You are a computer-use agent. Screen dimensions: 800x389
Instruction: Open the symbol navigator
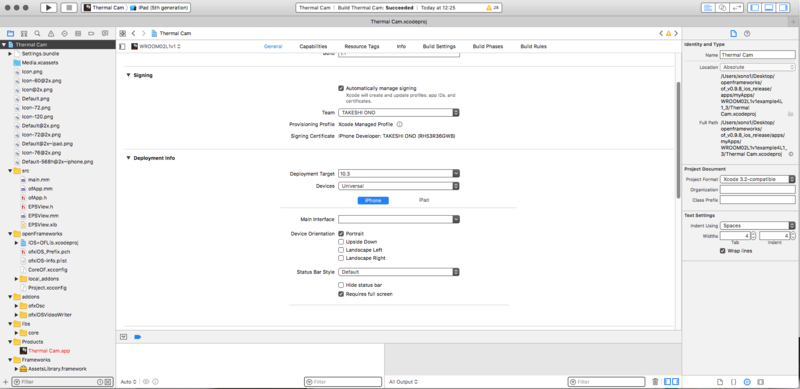pos(24,33)
